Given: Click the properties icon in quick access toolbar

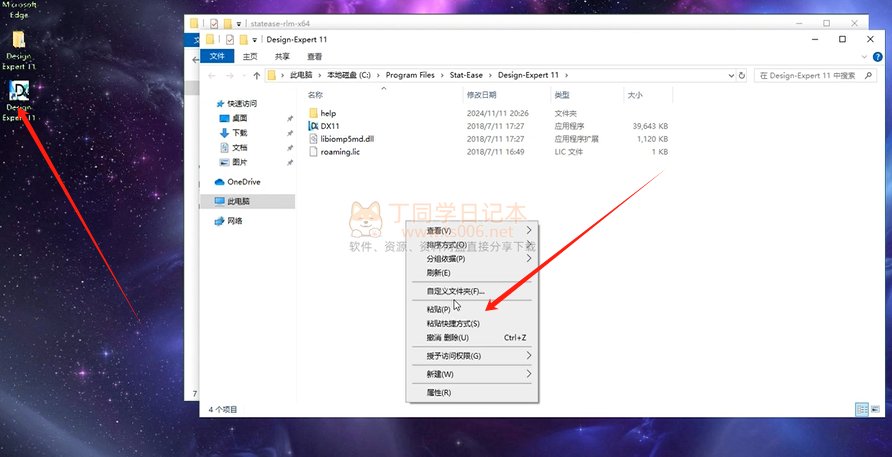Looking at the screenshot, I should (230, 39).
